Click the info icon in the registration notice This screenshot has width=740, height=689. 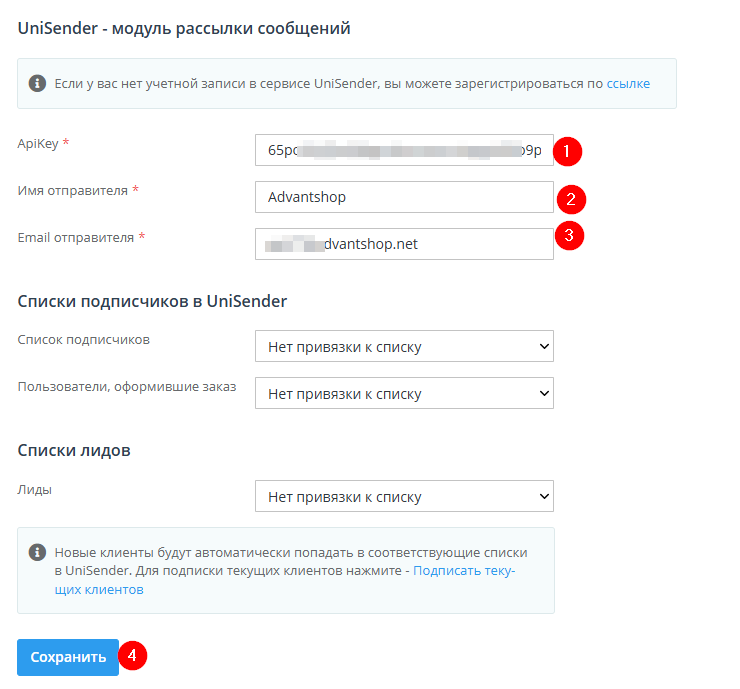coord(37,83)
